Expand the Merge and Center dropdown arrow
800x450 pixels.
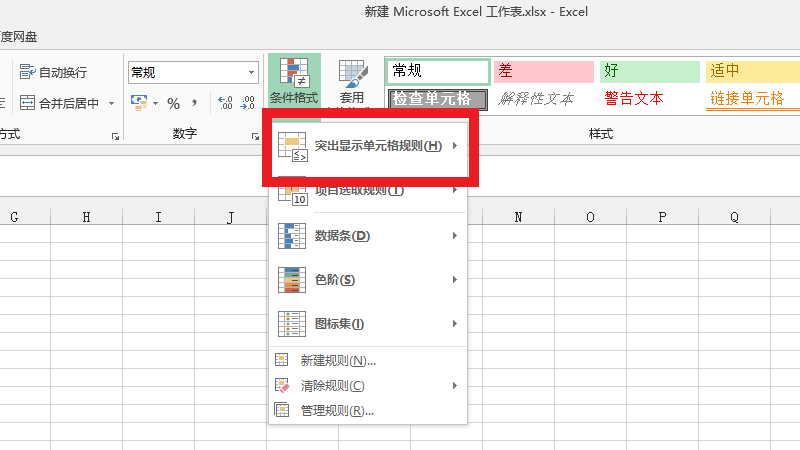111,103
